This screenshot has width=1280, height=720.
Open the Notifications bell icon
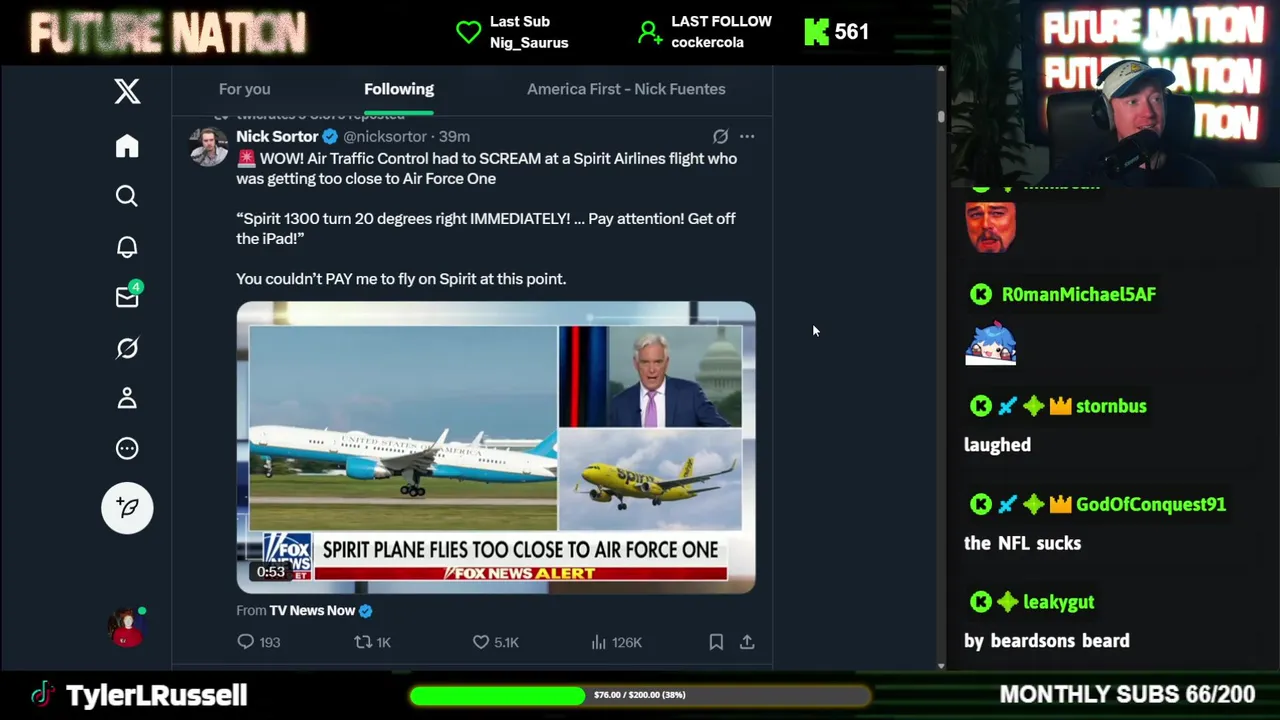coord(127,247)
